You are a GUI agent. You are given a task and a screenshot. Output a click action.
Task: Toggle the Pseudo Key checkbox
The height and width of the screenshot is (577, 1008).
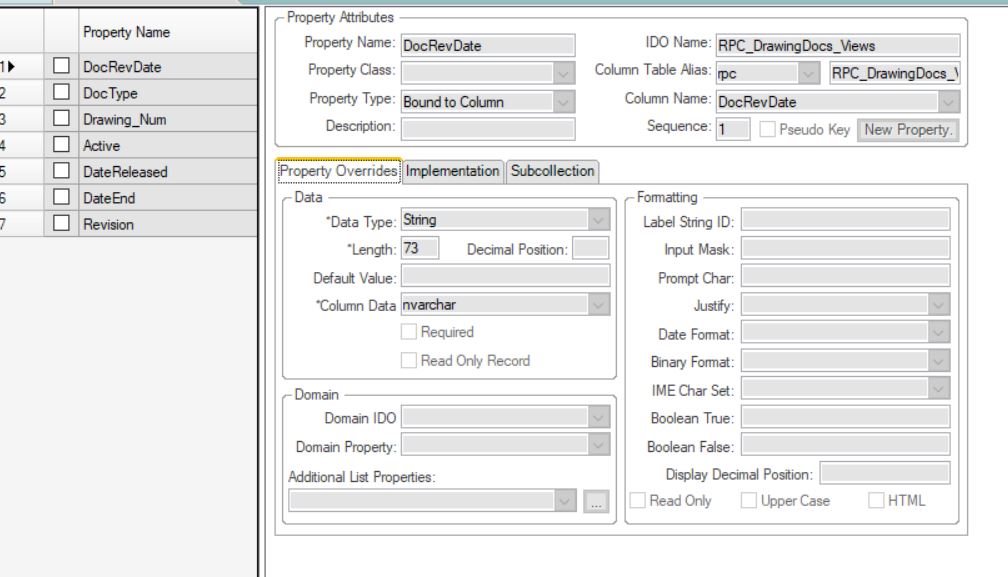point(767,129)
